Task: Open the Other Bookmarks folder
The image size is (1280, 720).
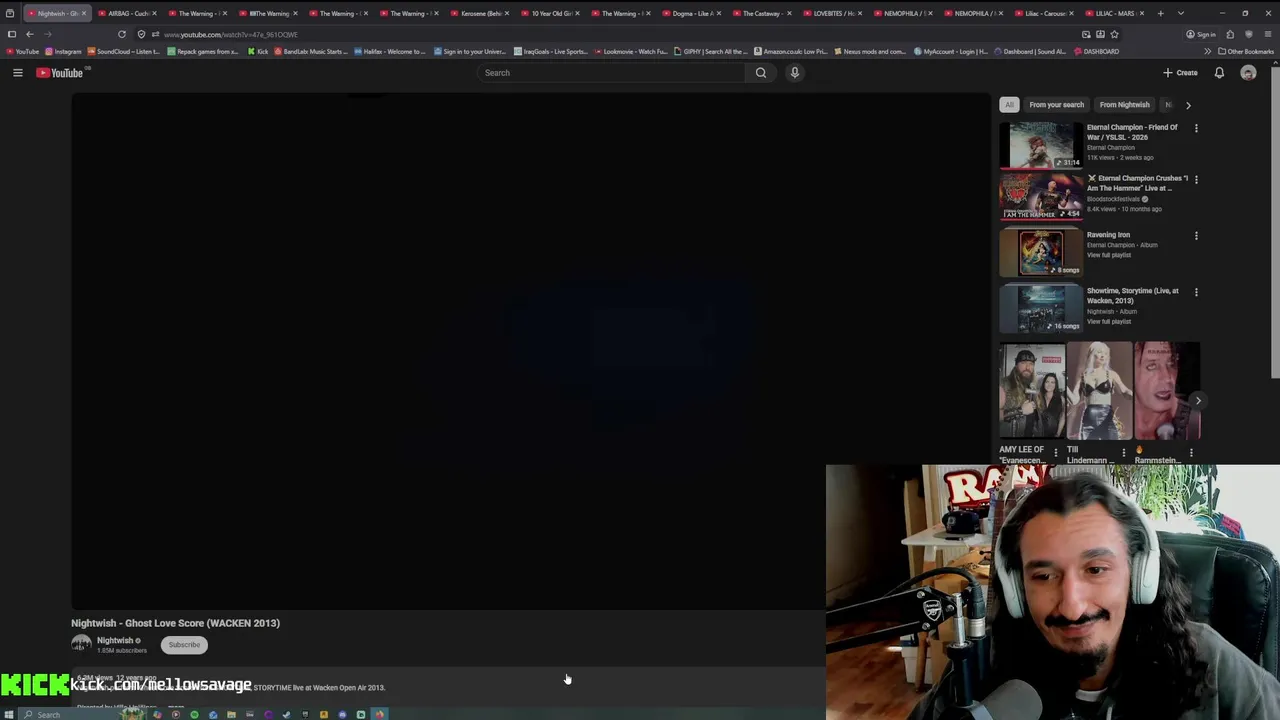Action: pyautogui.click(x=1246, y=51)
